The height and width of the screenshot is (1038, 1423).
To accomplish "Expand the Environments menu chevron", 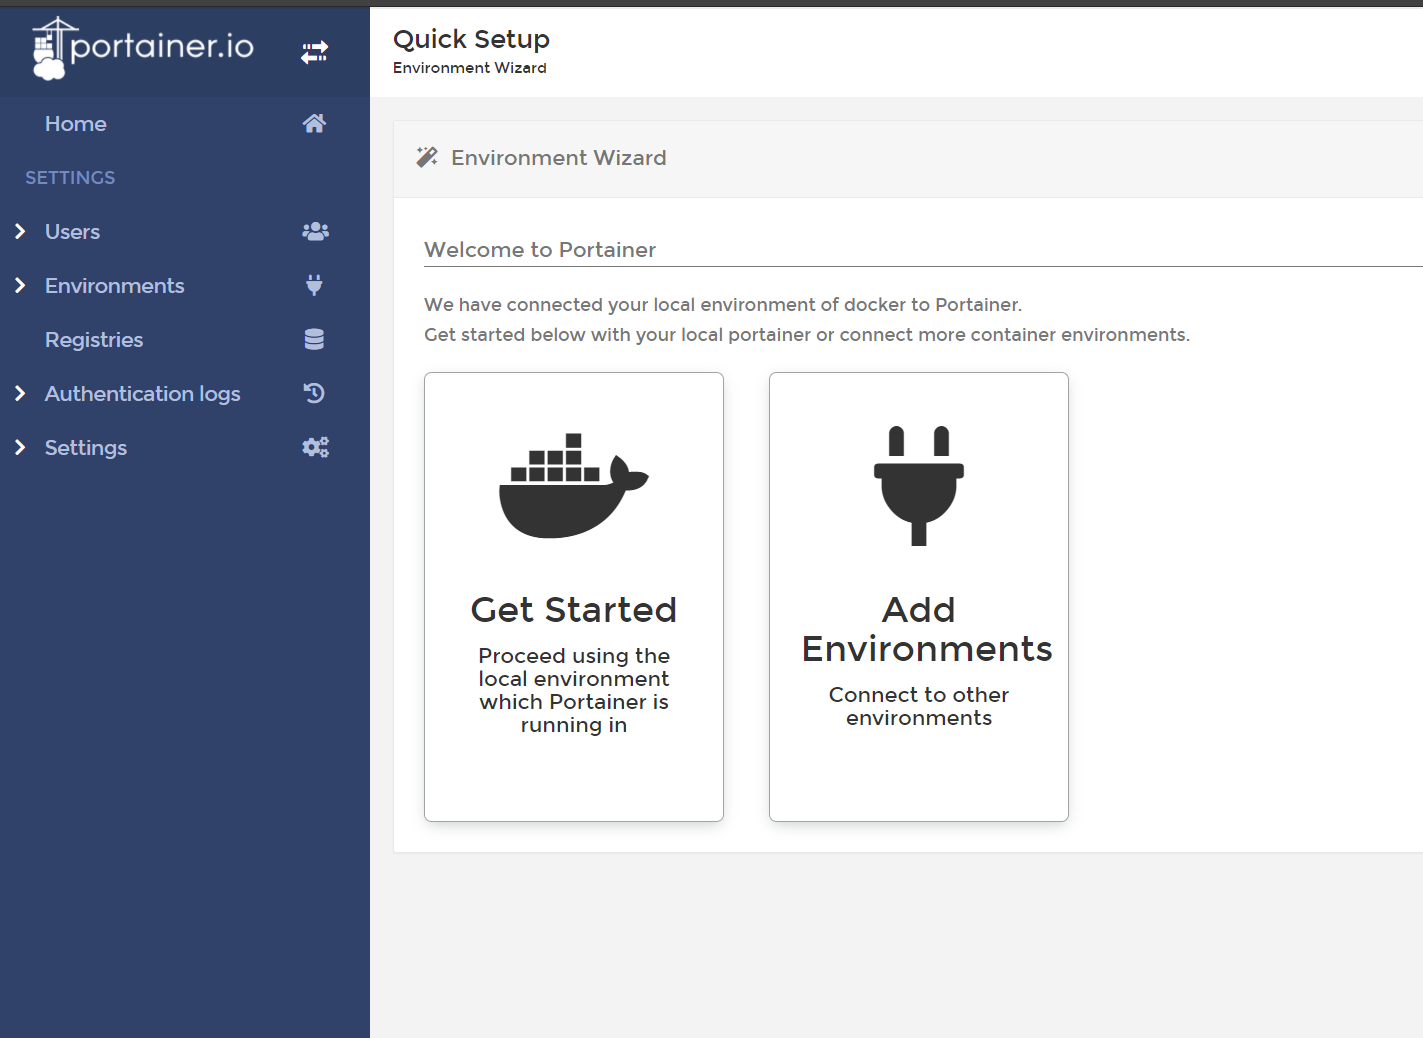I will (20, 285).
